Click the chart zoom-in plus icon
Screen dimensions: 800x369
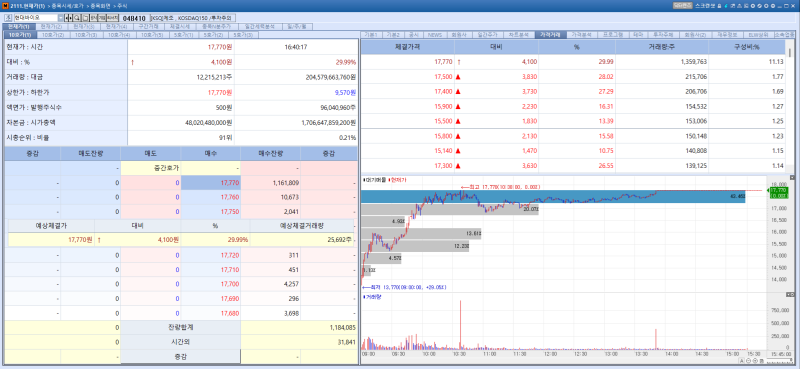(755, 361)
